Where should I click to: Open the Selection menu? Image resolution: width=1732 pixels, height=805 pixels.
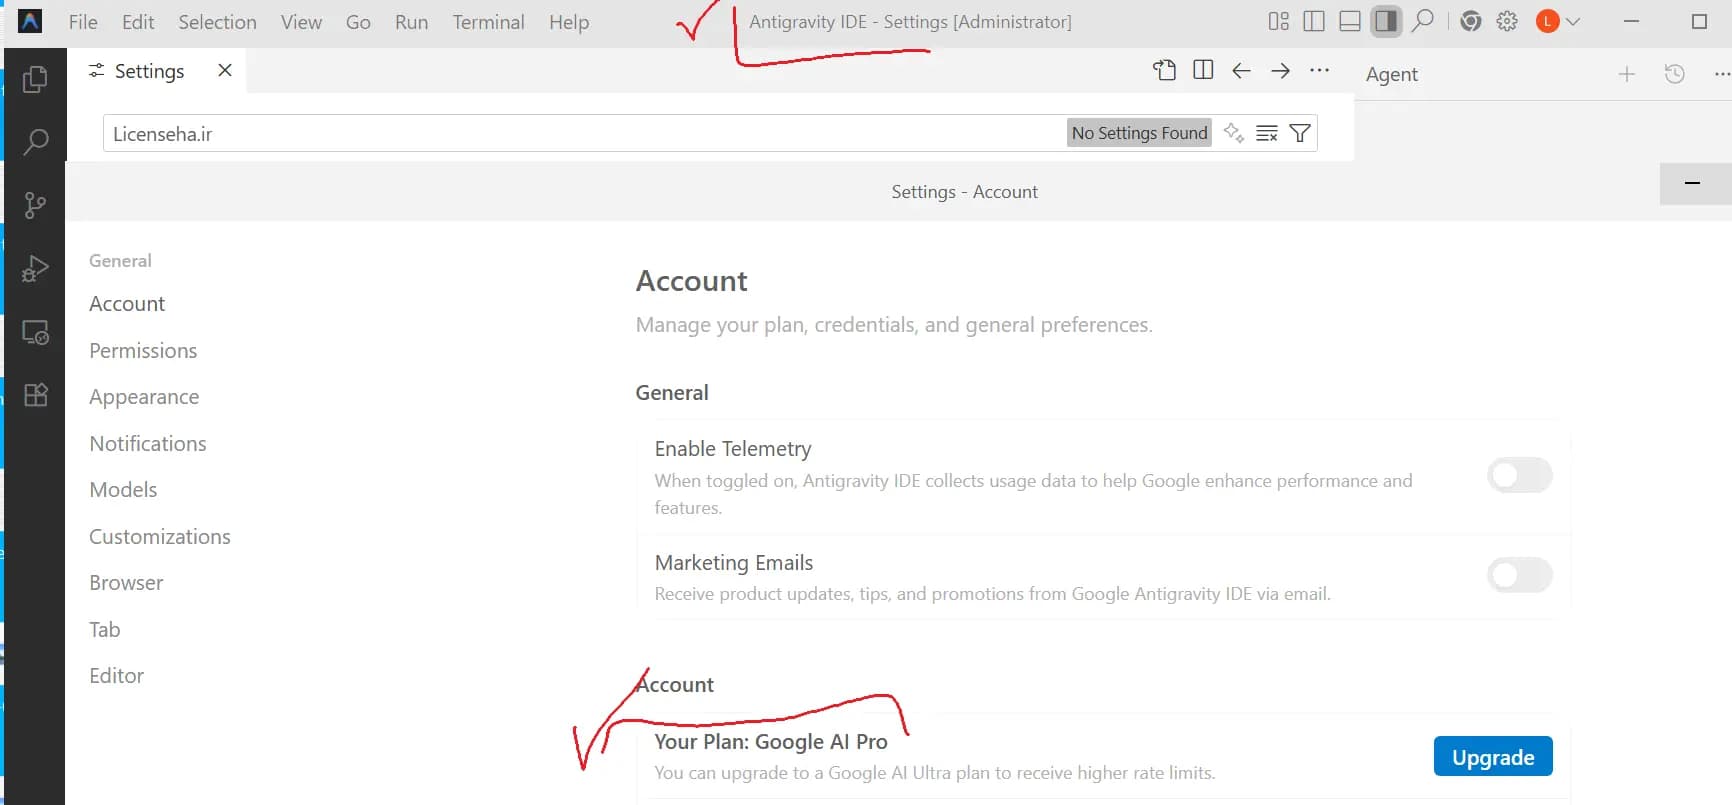coord(217,22)
